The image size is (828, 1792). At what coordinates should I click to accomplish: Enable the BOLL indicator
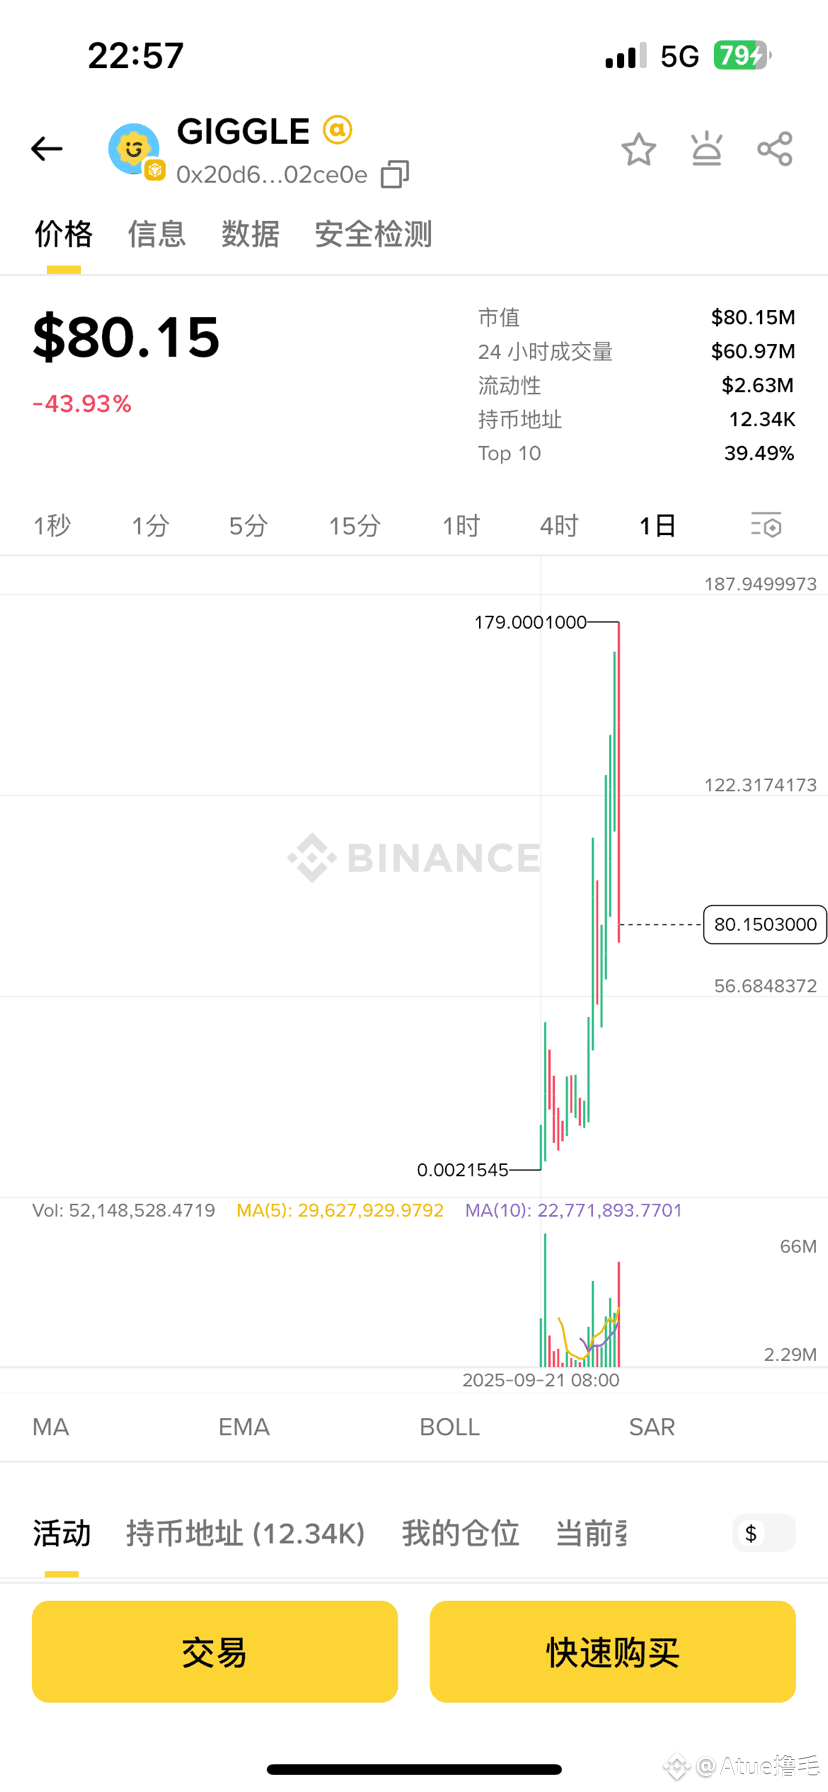[x=449, y=1427]
